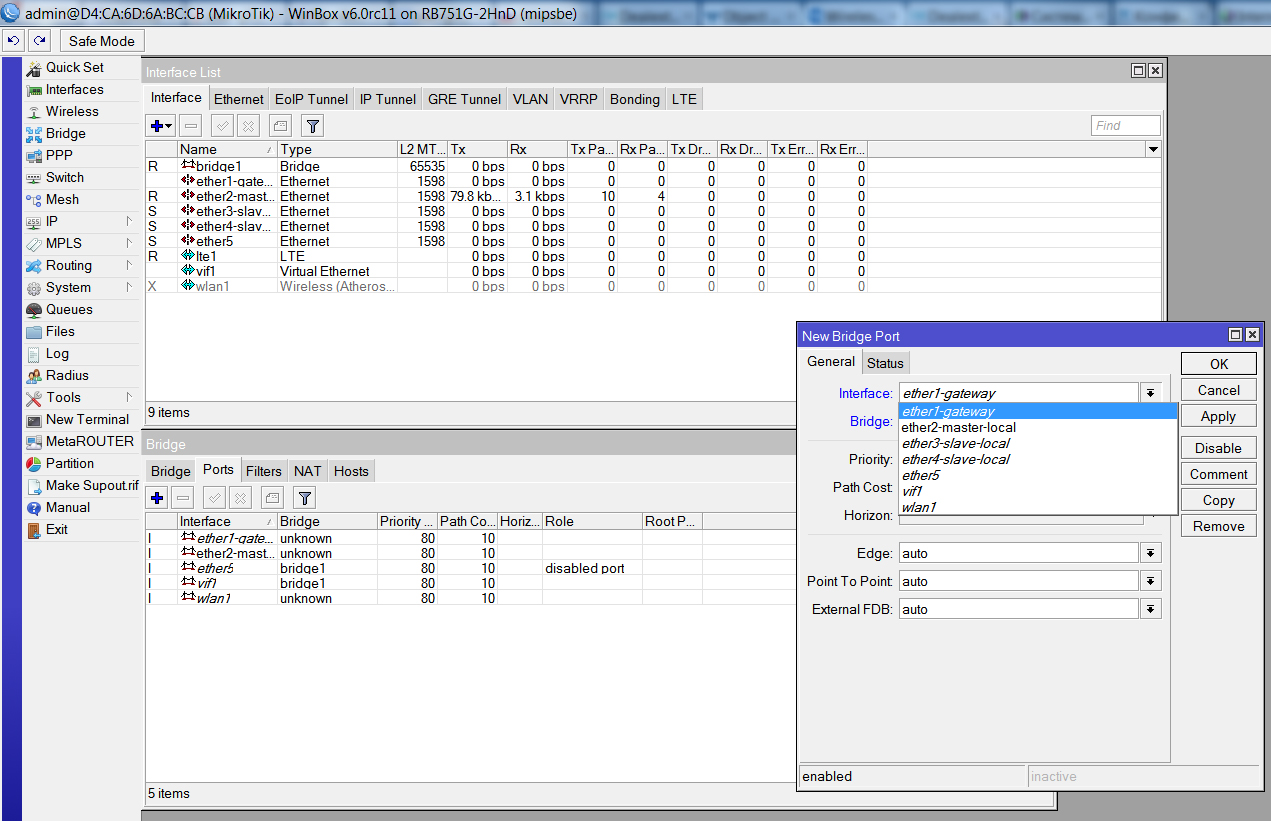Click the Apply button in New Bridge Port

click(1218, 416)
